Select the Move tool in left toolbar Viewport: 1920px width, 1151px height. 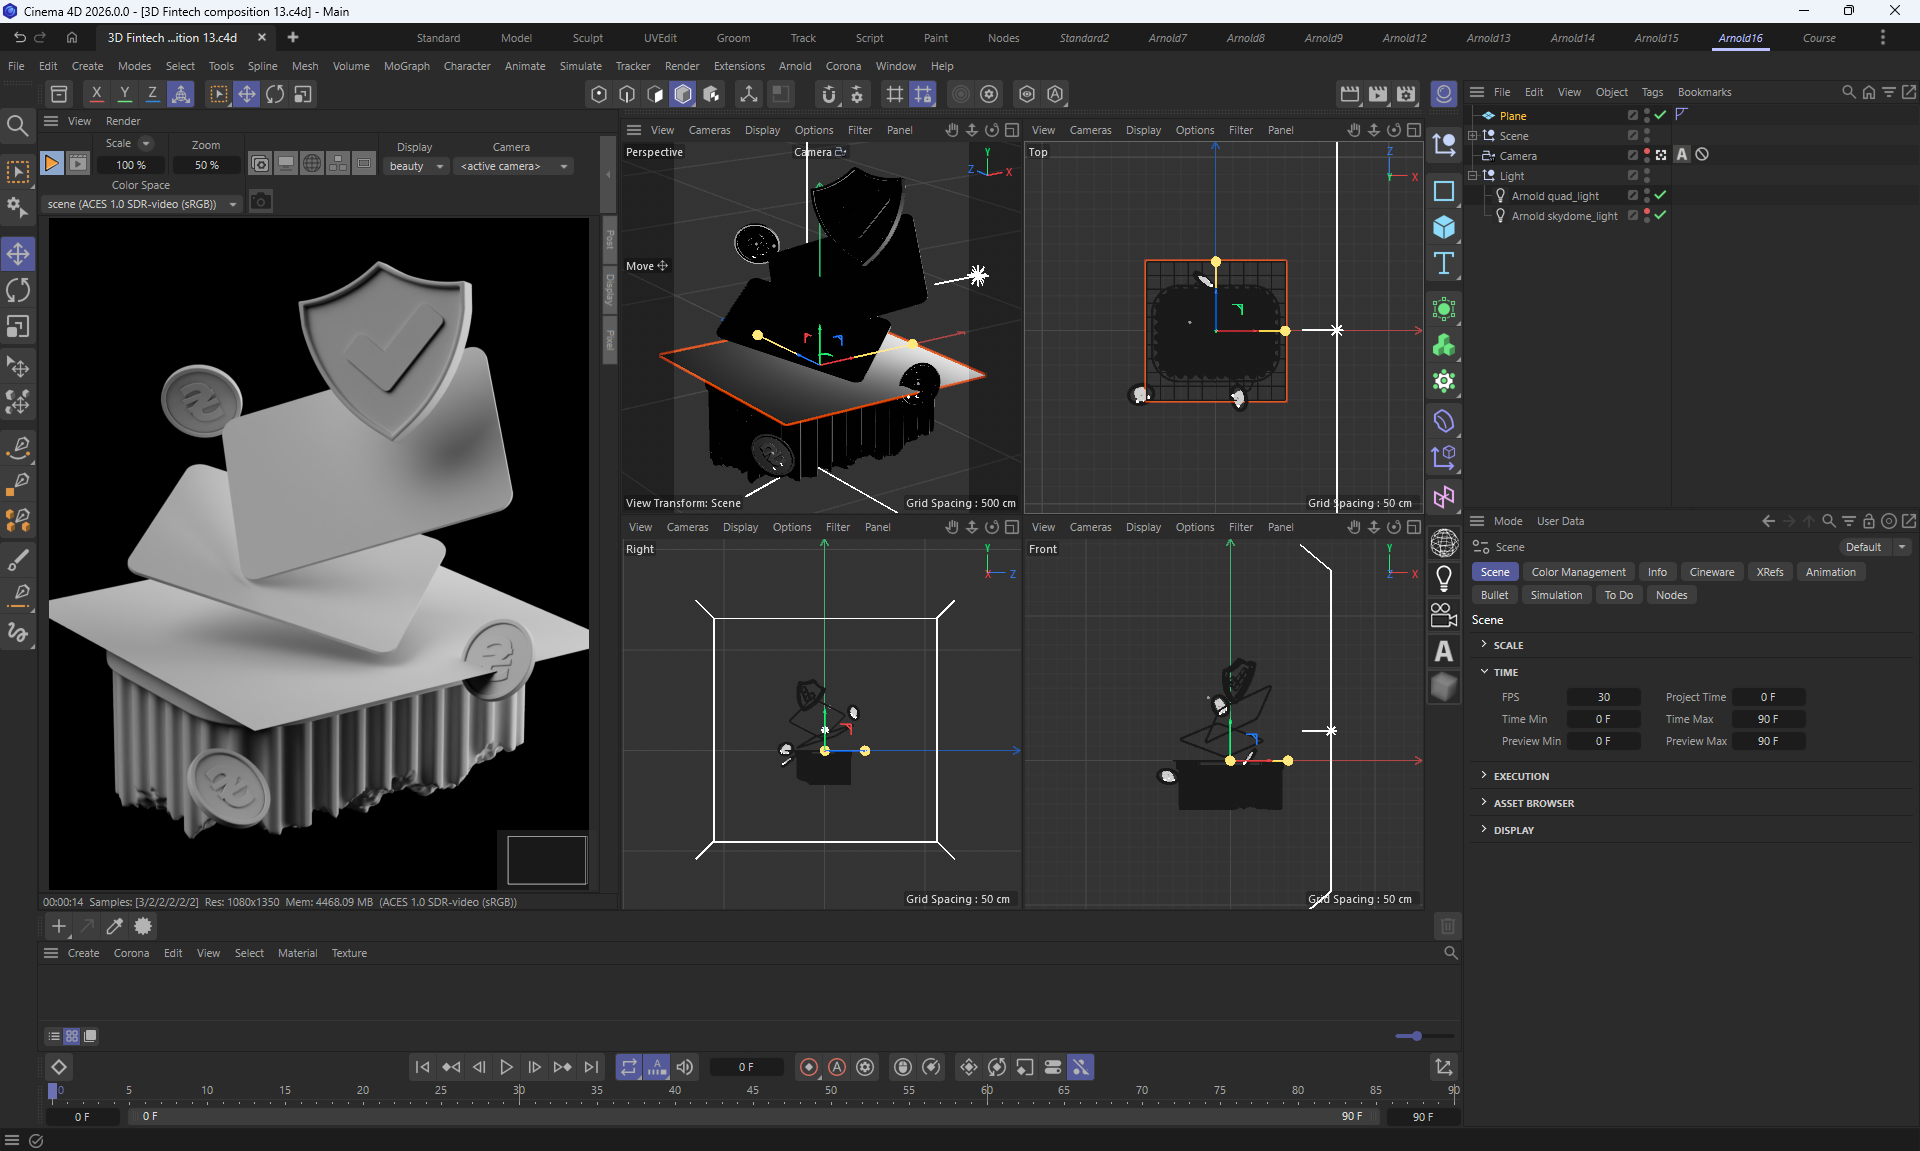coord(18,254)
